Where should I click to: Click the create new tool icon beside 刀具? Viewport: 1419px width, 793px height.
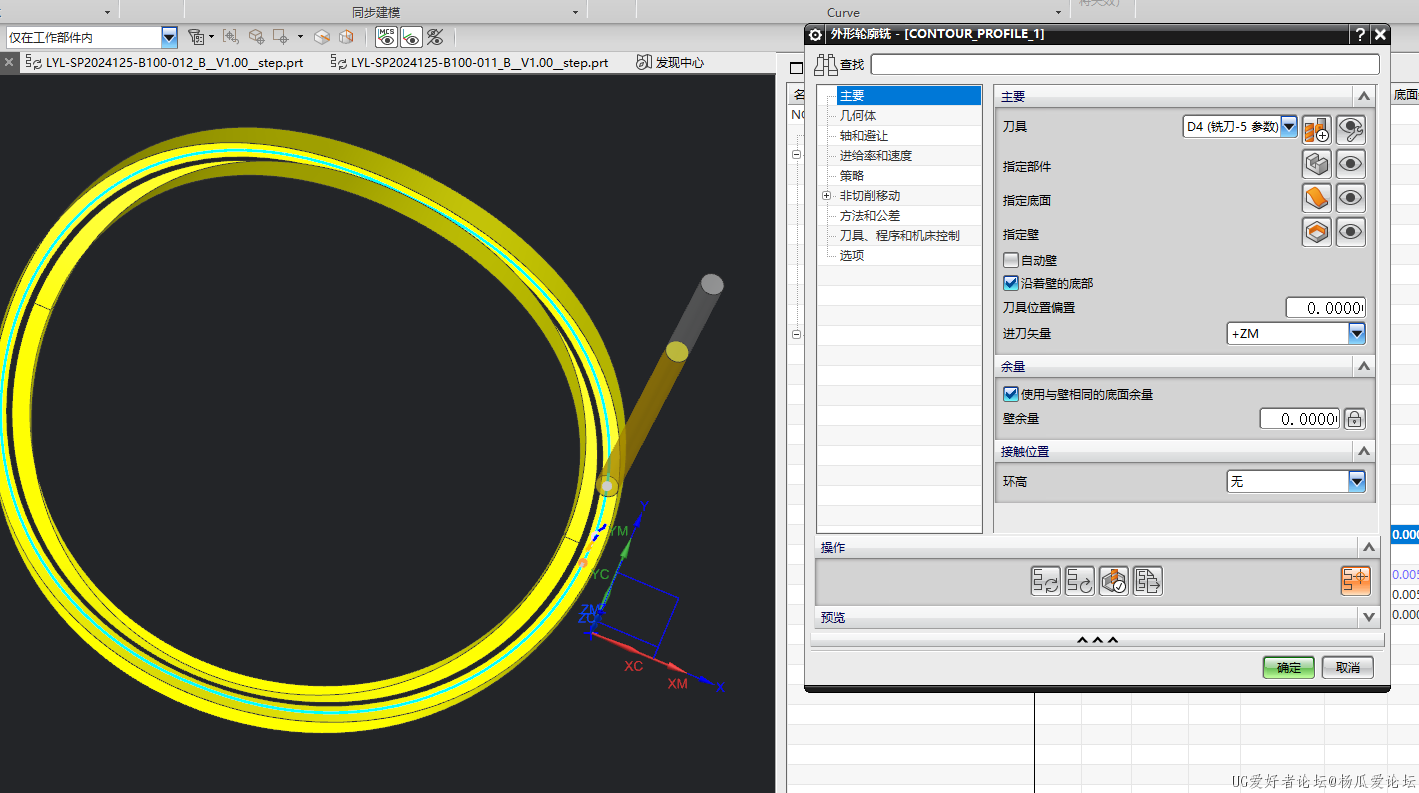1317,129
